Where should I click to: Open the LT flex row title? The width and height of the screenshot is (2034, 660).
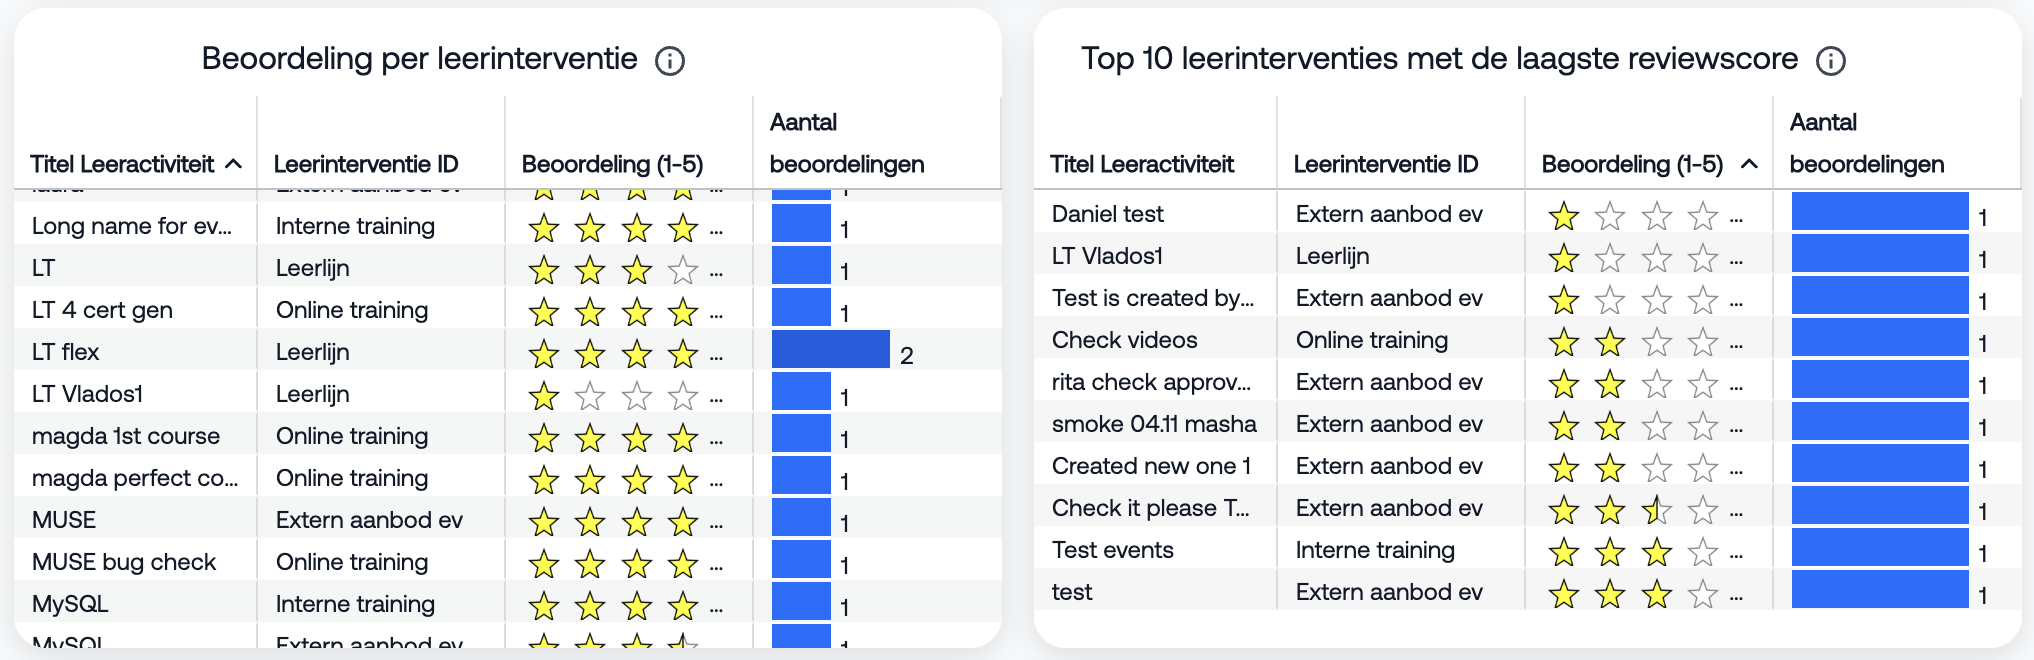pos(66,352)
